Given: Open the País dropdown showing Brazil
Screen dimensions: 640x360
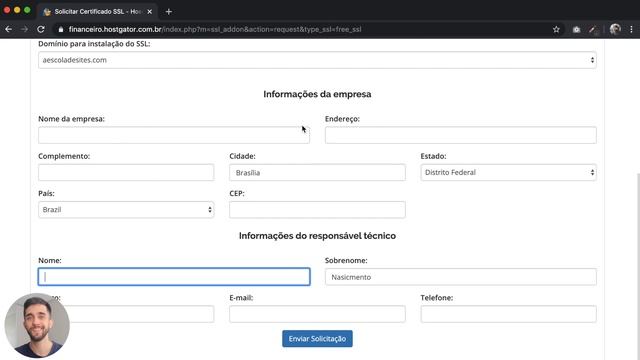Looking at the screenshot, I should [x=126, y=209].
